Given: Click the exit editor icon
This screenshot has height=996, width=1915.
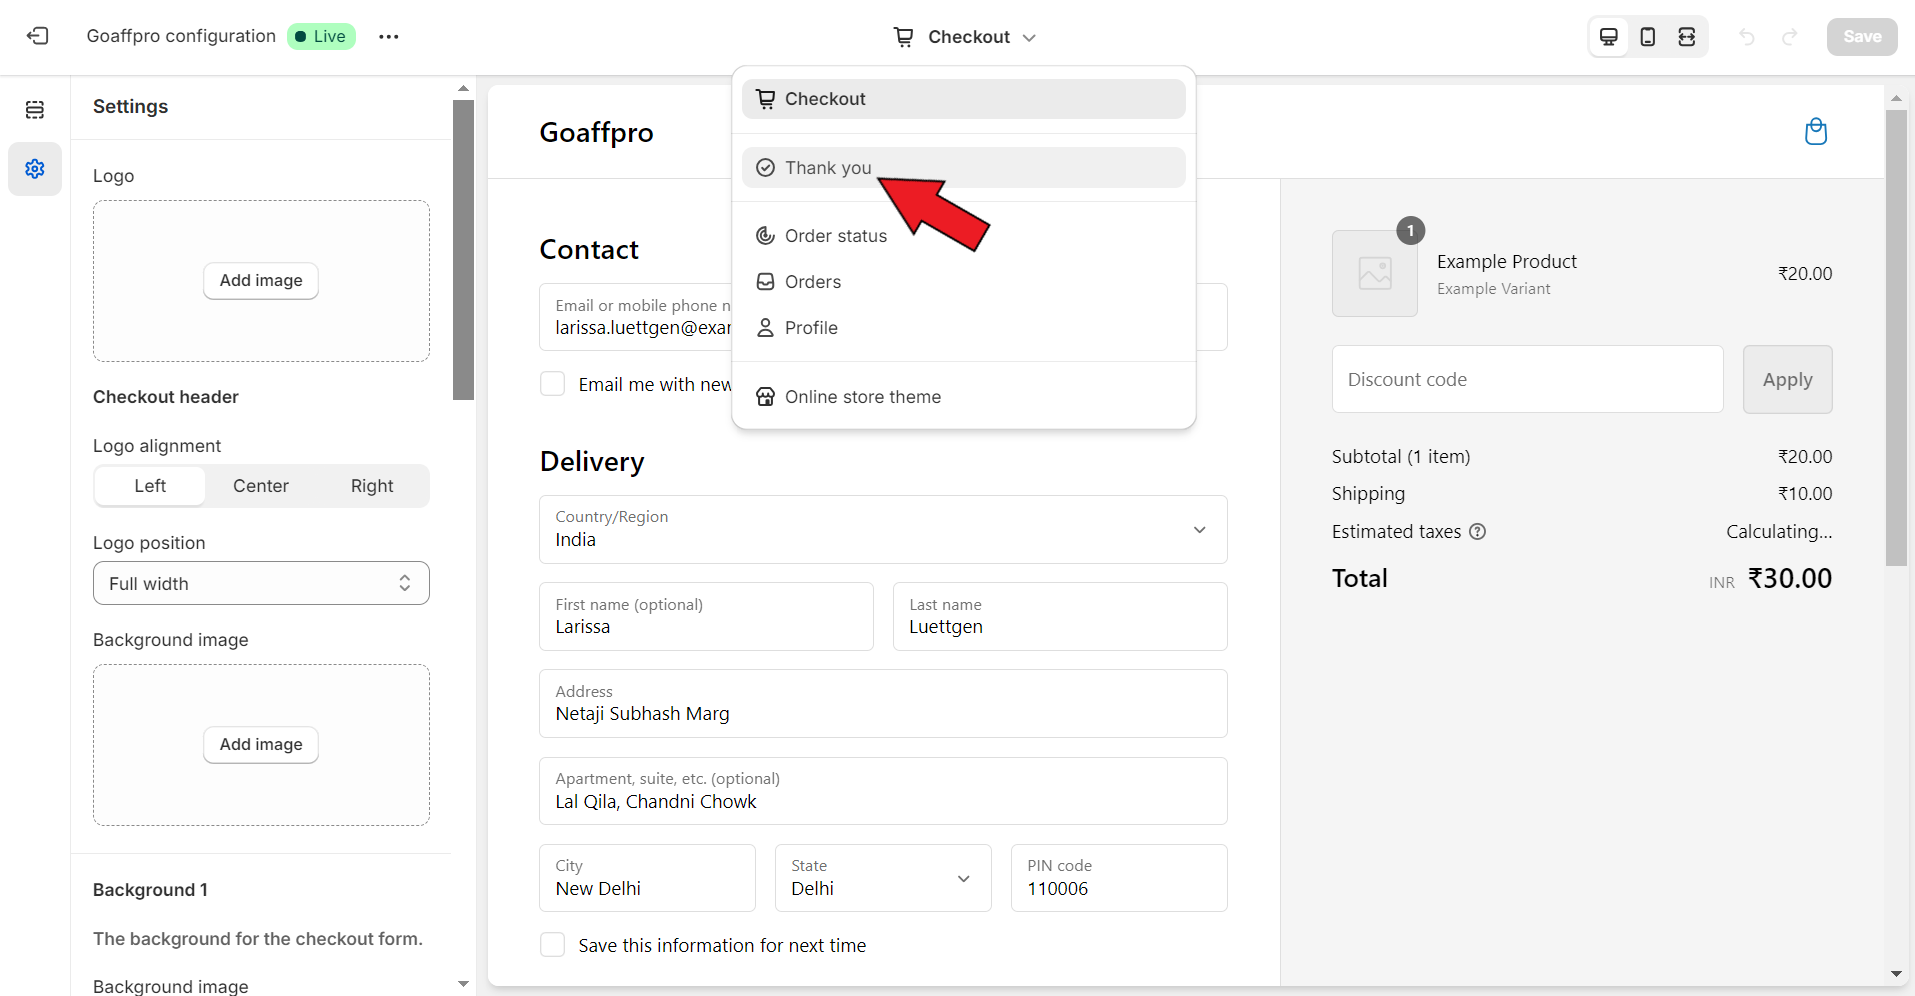Looking at the screenshot, I should 37,36.
